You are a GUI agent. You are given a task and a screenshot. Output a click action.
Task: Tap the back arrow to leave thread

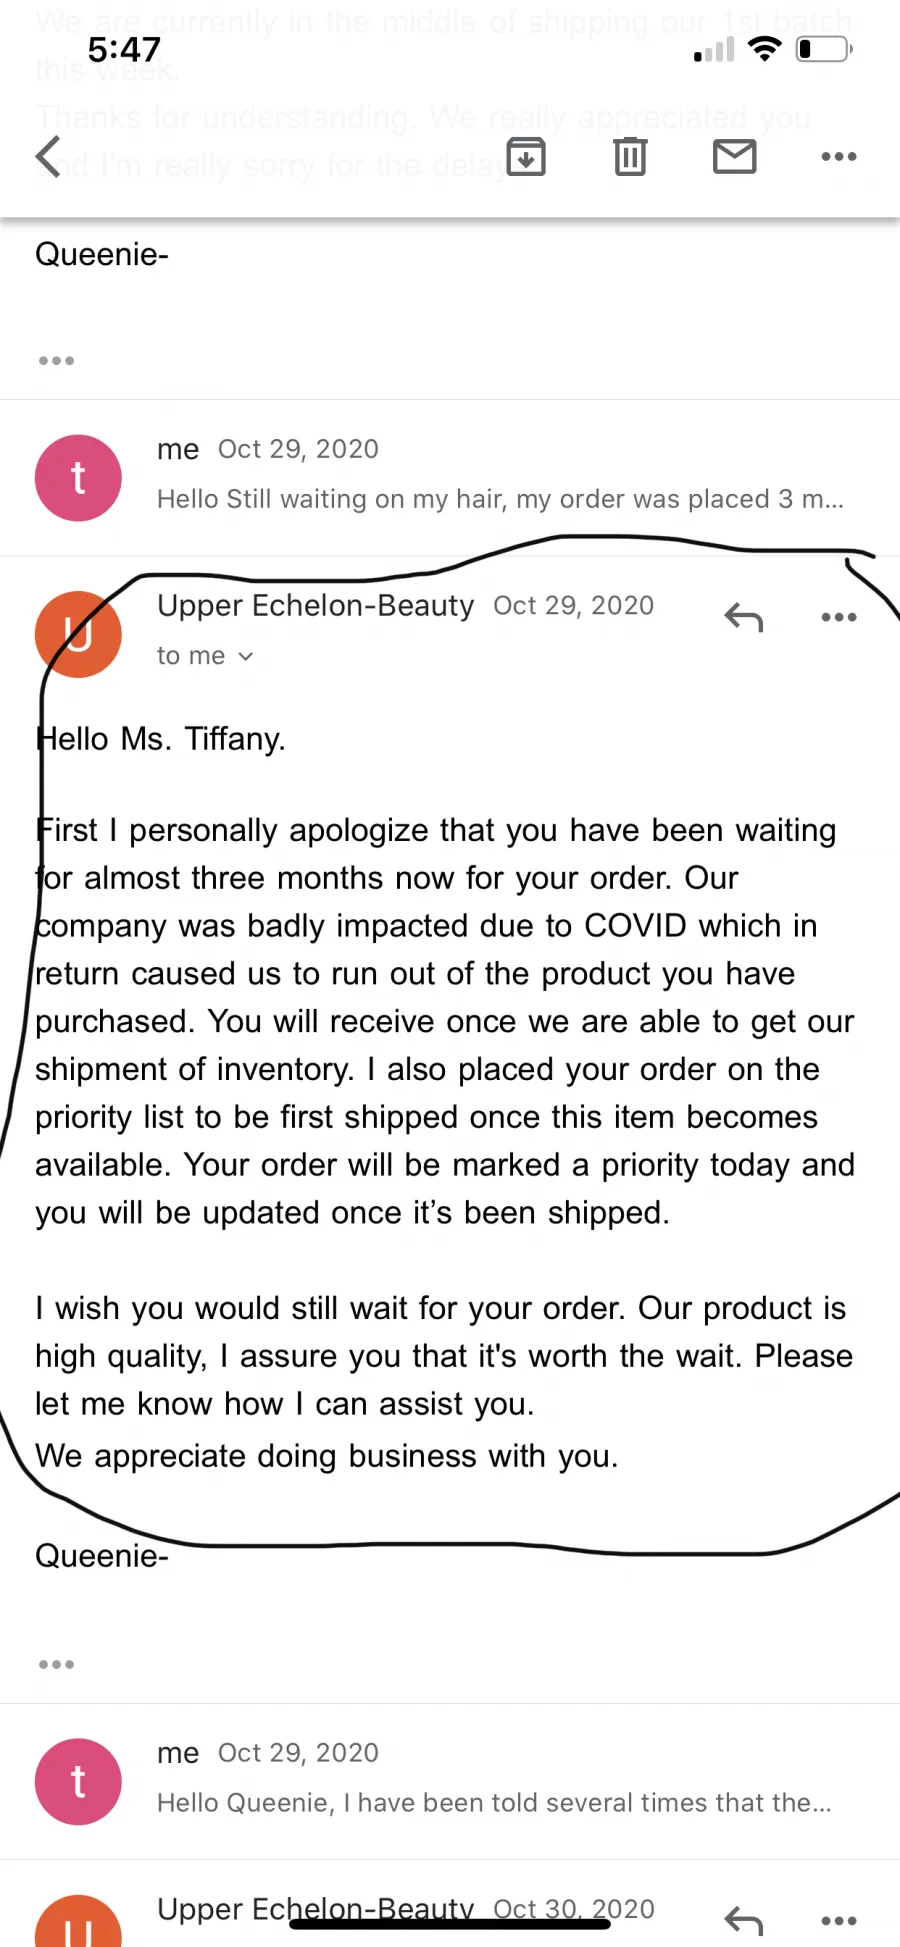point(48,157)
